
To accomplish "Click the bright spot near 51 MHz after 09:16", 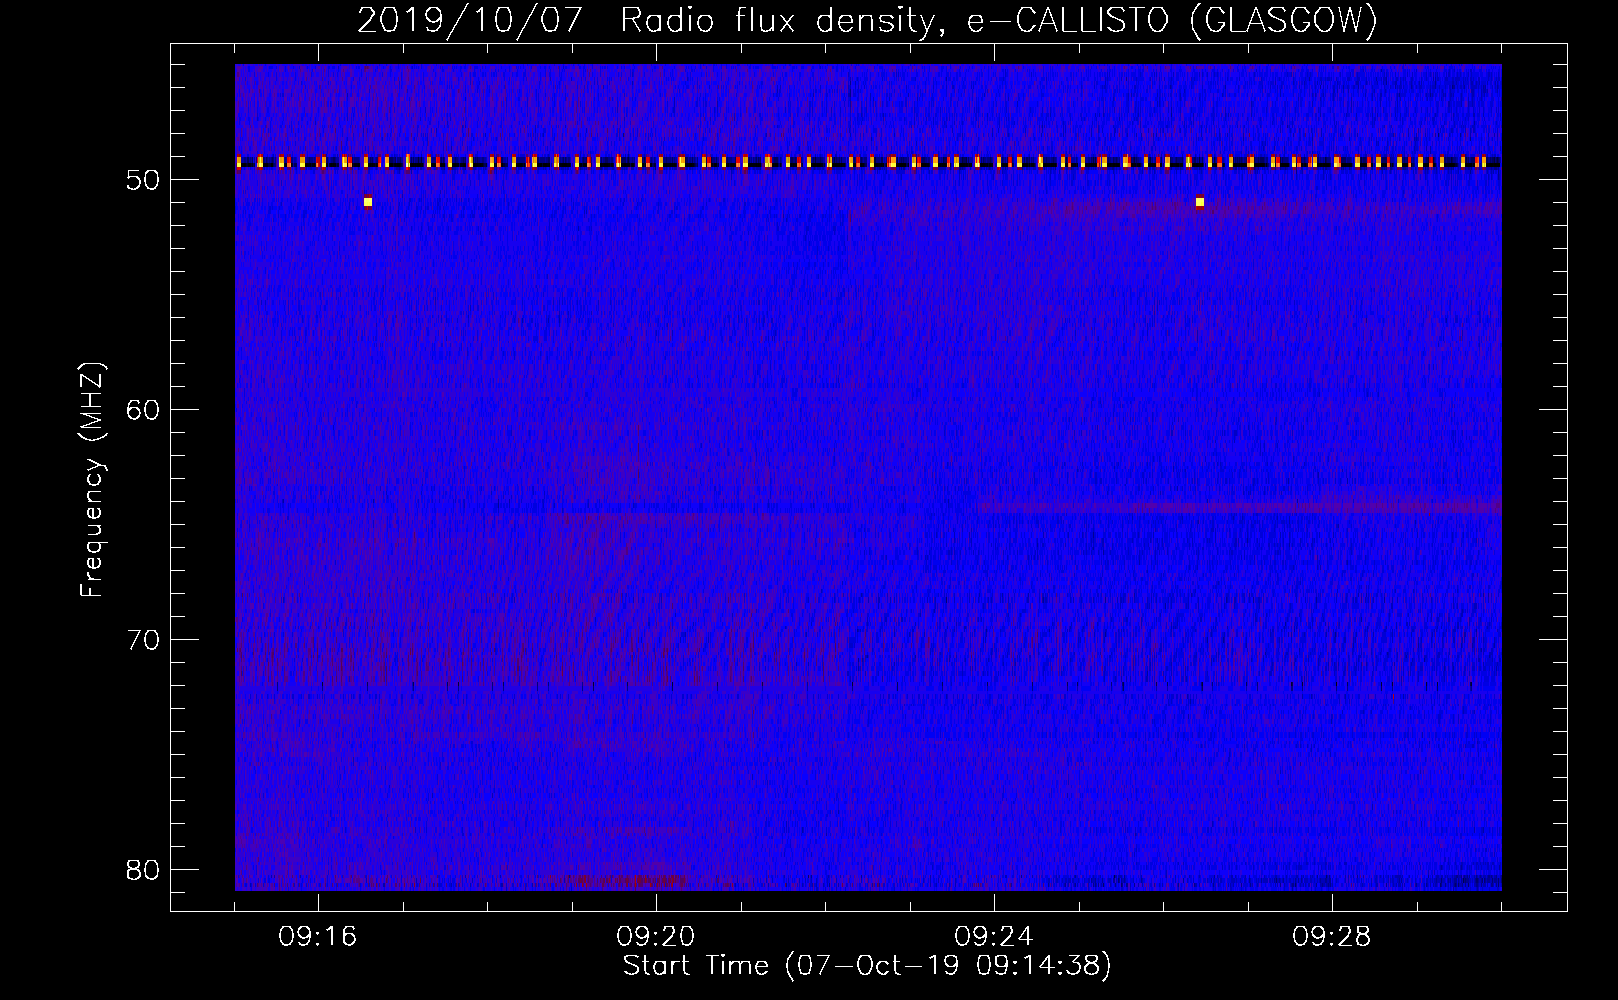I will click(368, 202).
